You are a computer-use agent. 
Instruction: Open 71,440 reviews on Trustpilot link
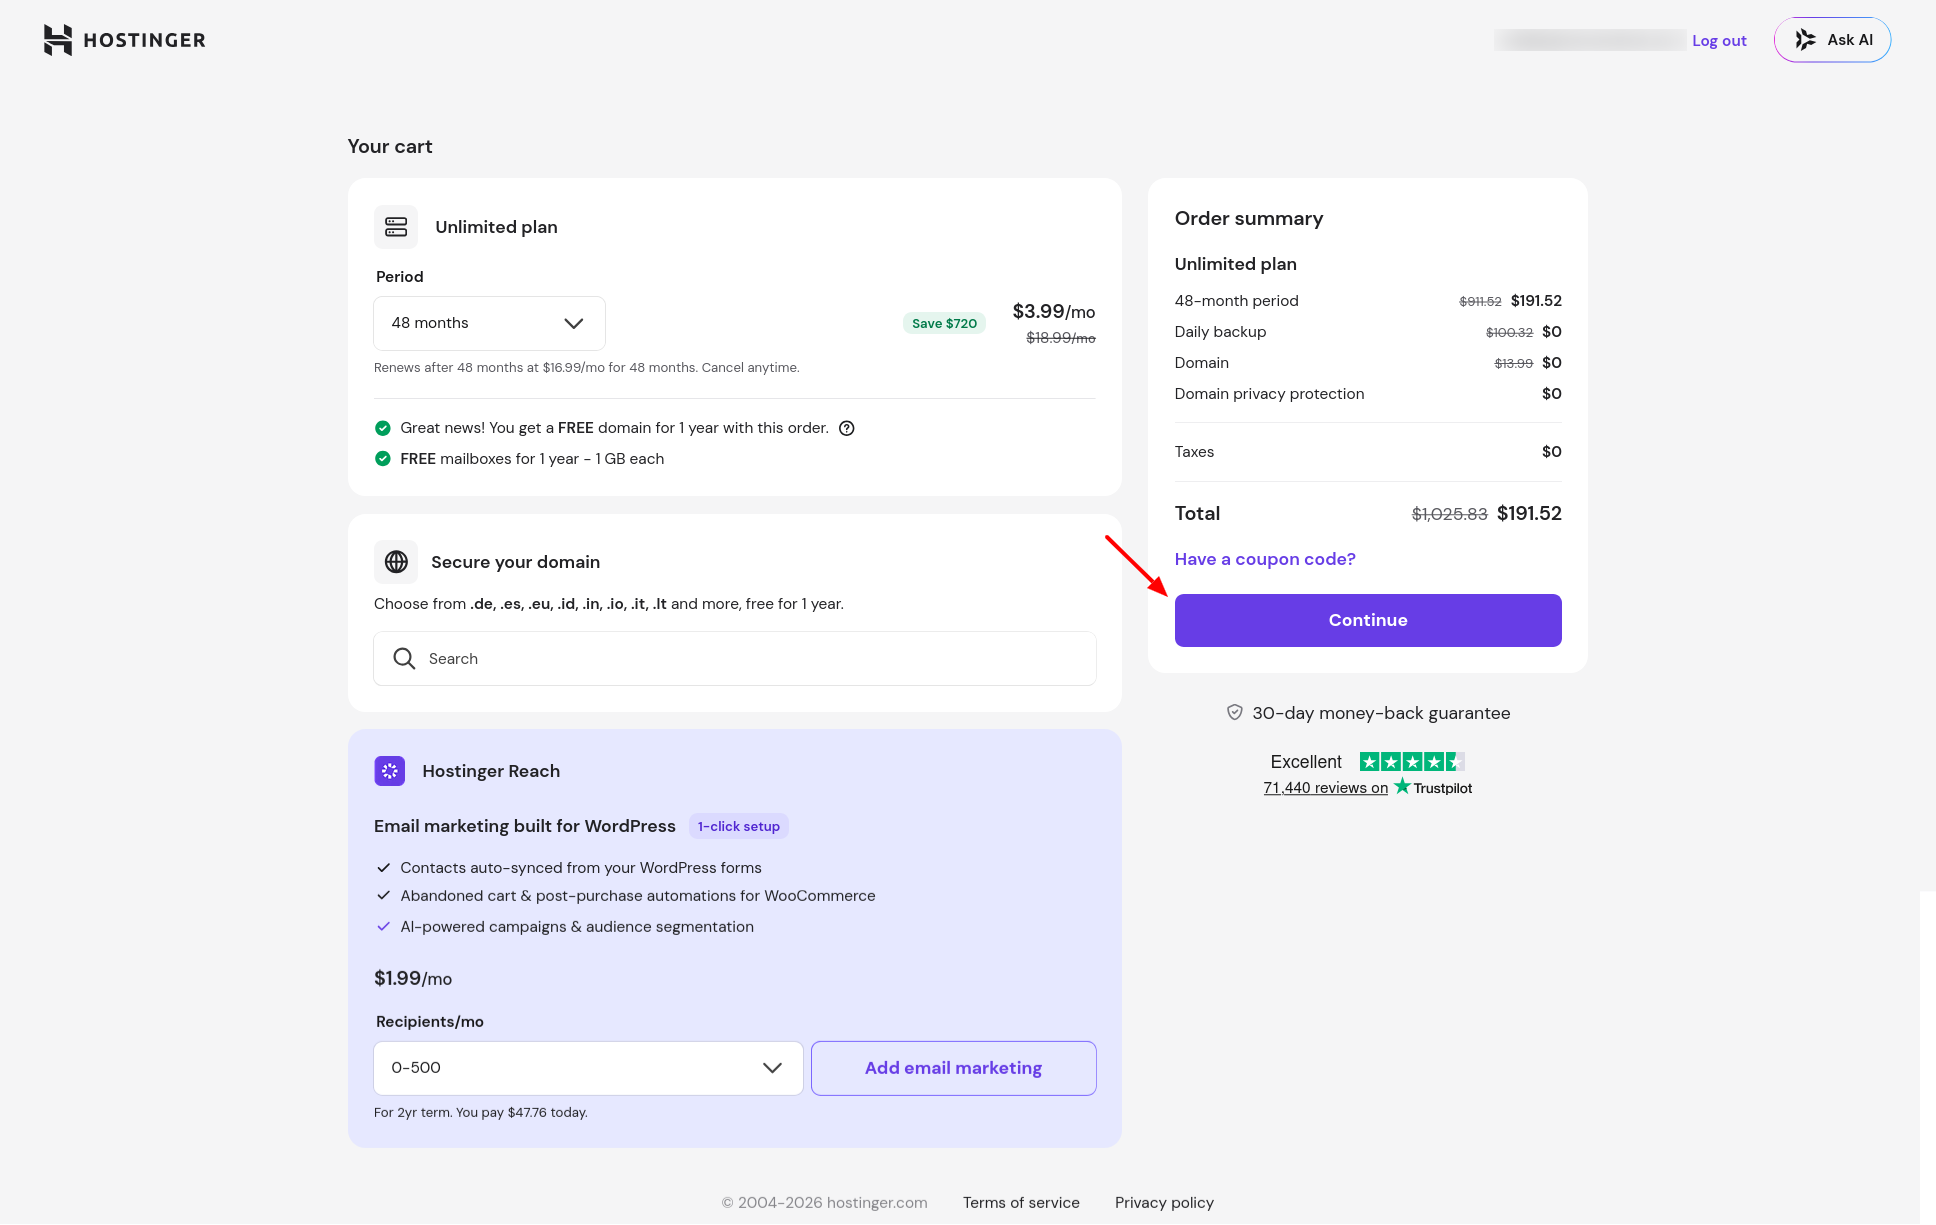(x=1326, y=788)
